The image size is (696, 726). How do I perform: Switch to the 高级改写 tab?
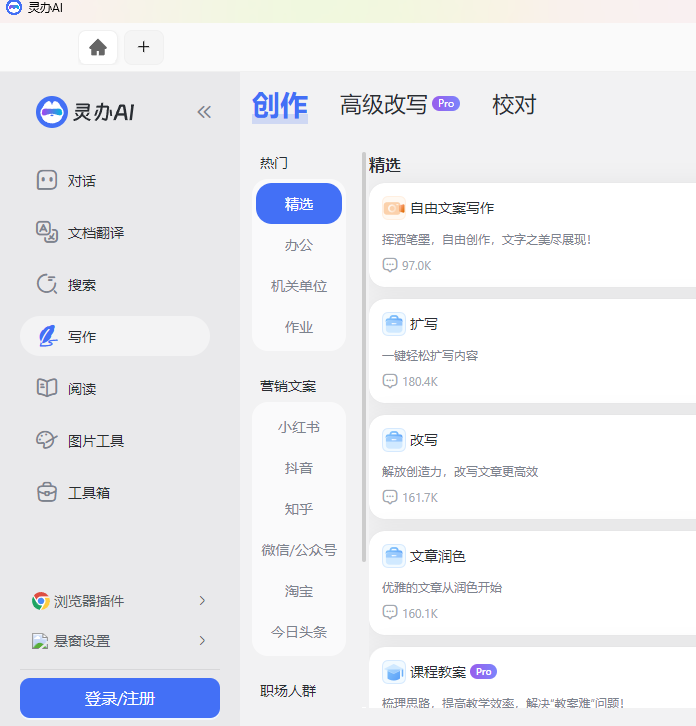(x=383, y=105)
